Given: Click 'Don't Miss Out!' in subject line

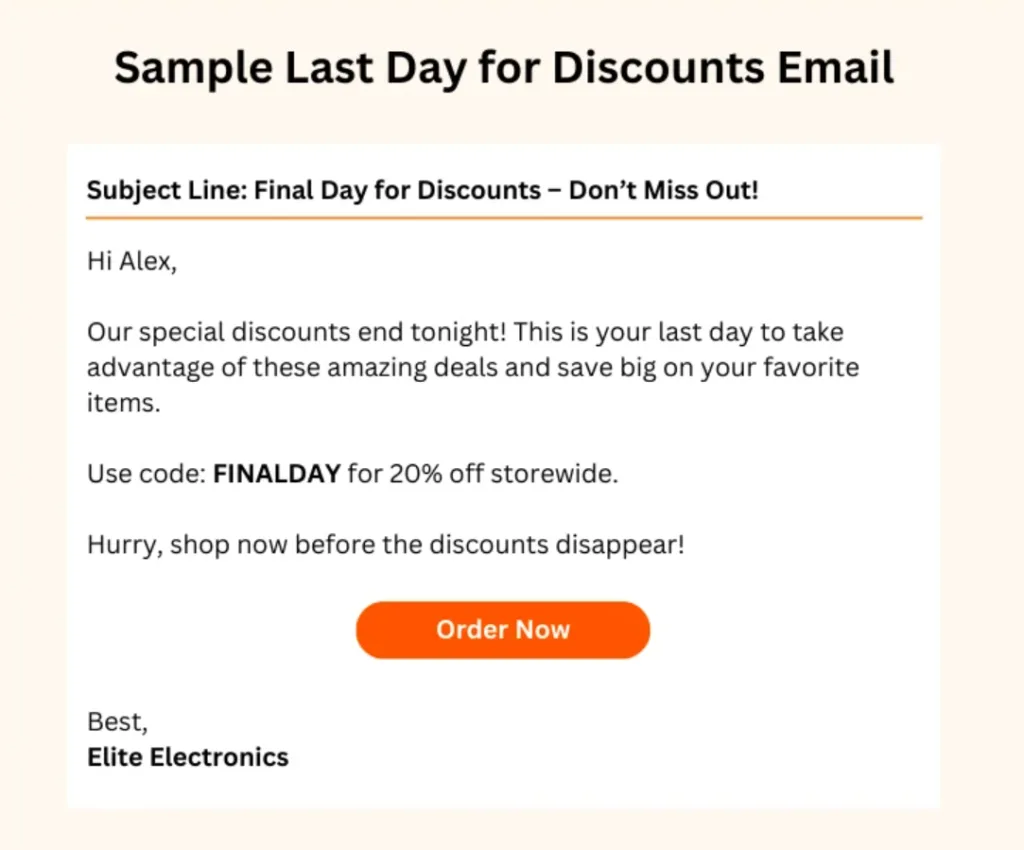Looking at the screenshot, I should click(664, 190).
